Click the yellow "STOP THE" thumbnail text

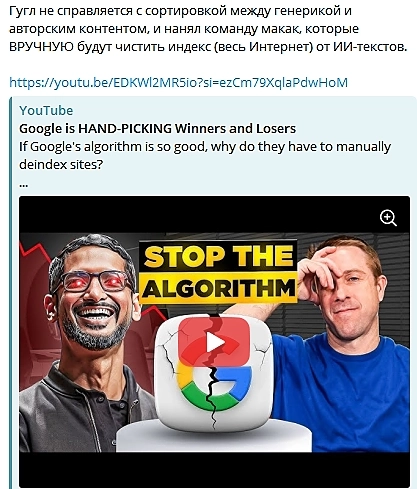click(219, 256)
